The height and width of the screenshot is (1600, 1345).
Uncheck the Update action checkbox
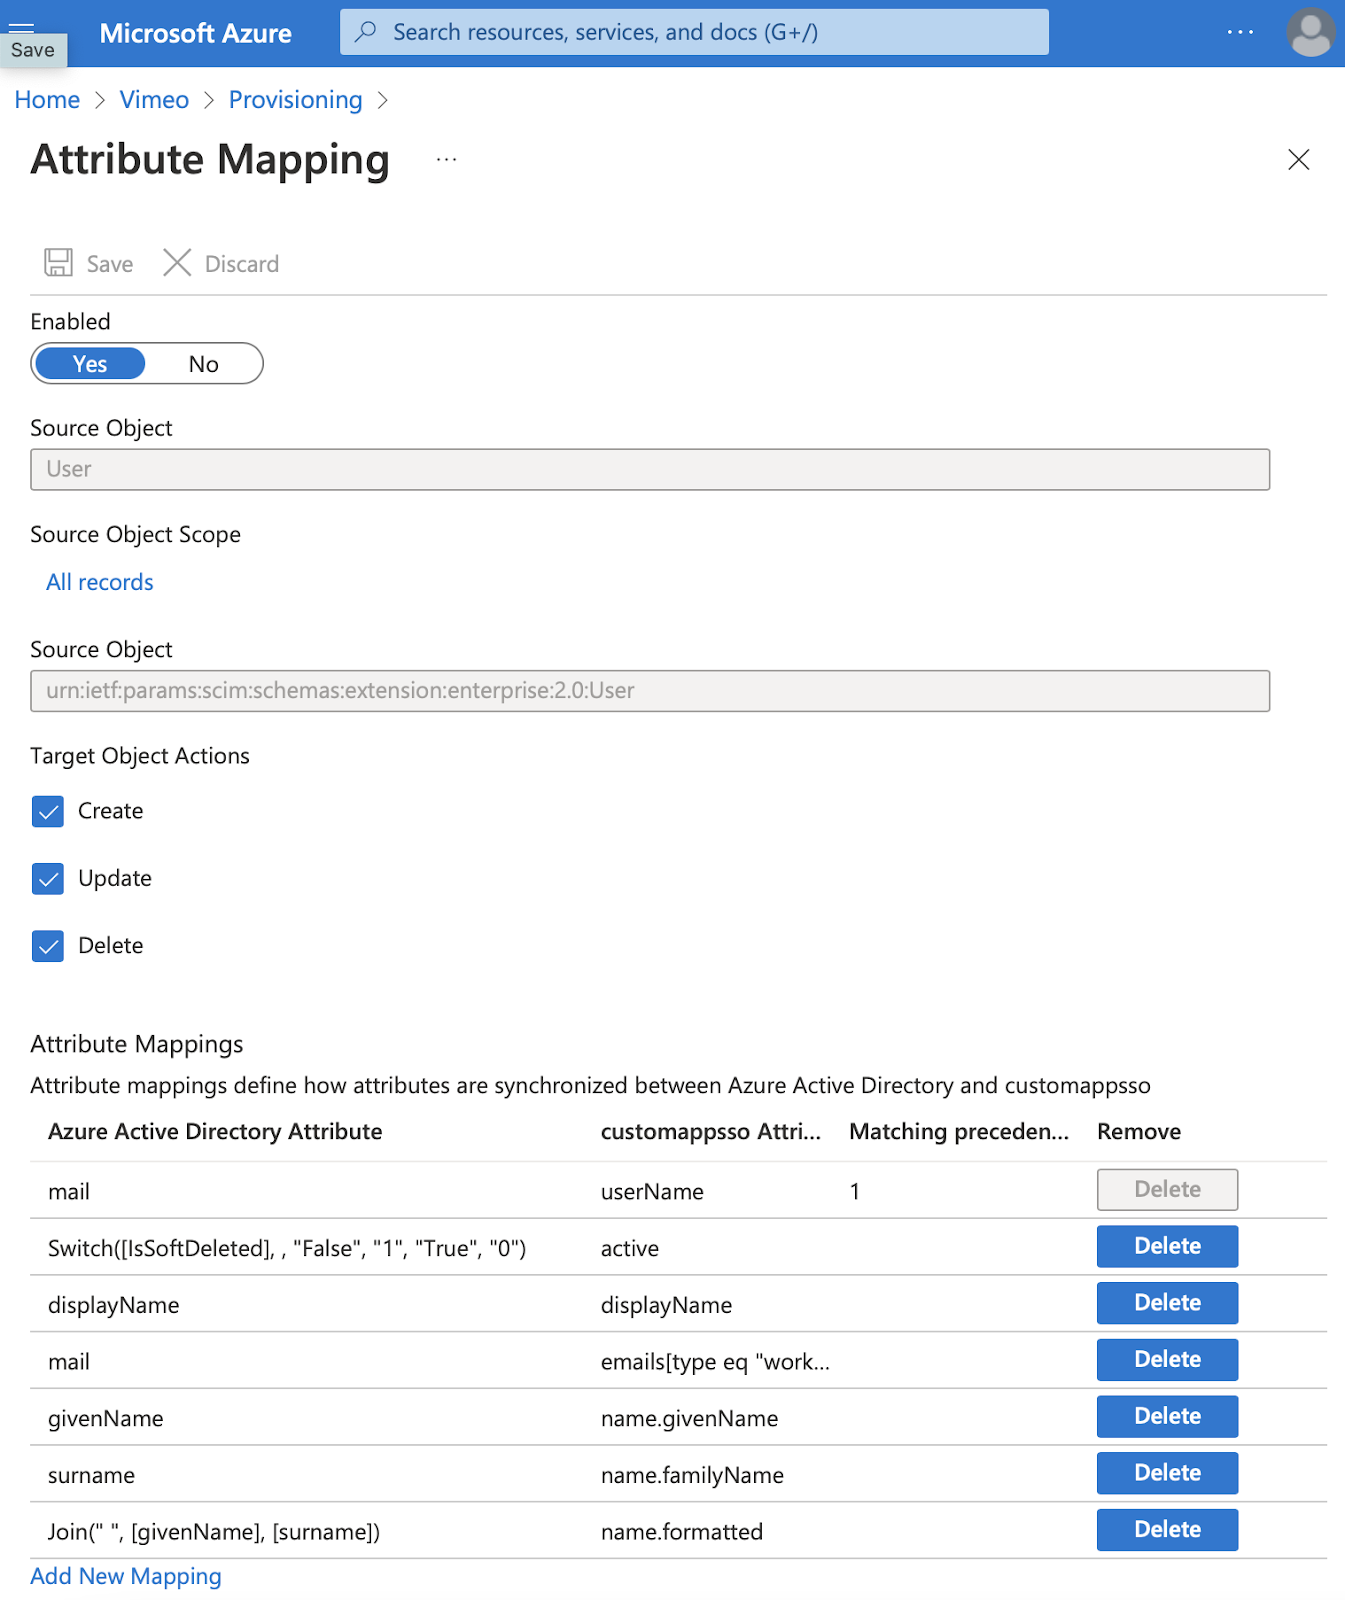click(48, 878)
